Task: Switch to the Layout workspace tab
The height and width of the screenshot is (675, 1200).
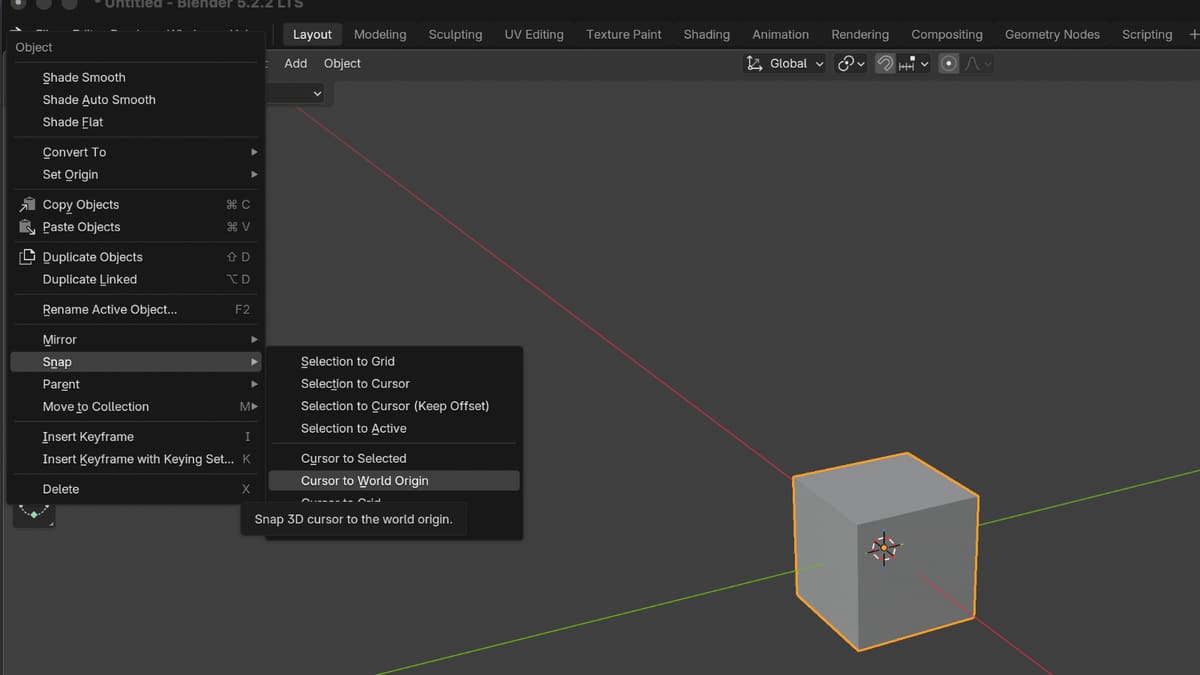Action: (312, 34)
